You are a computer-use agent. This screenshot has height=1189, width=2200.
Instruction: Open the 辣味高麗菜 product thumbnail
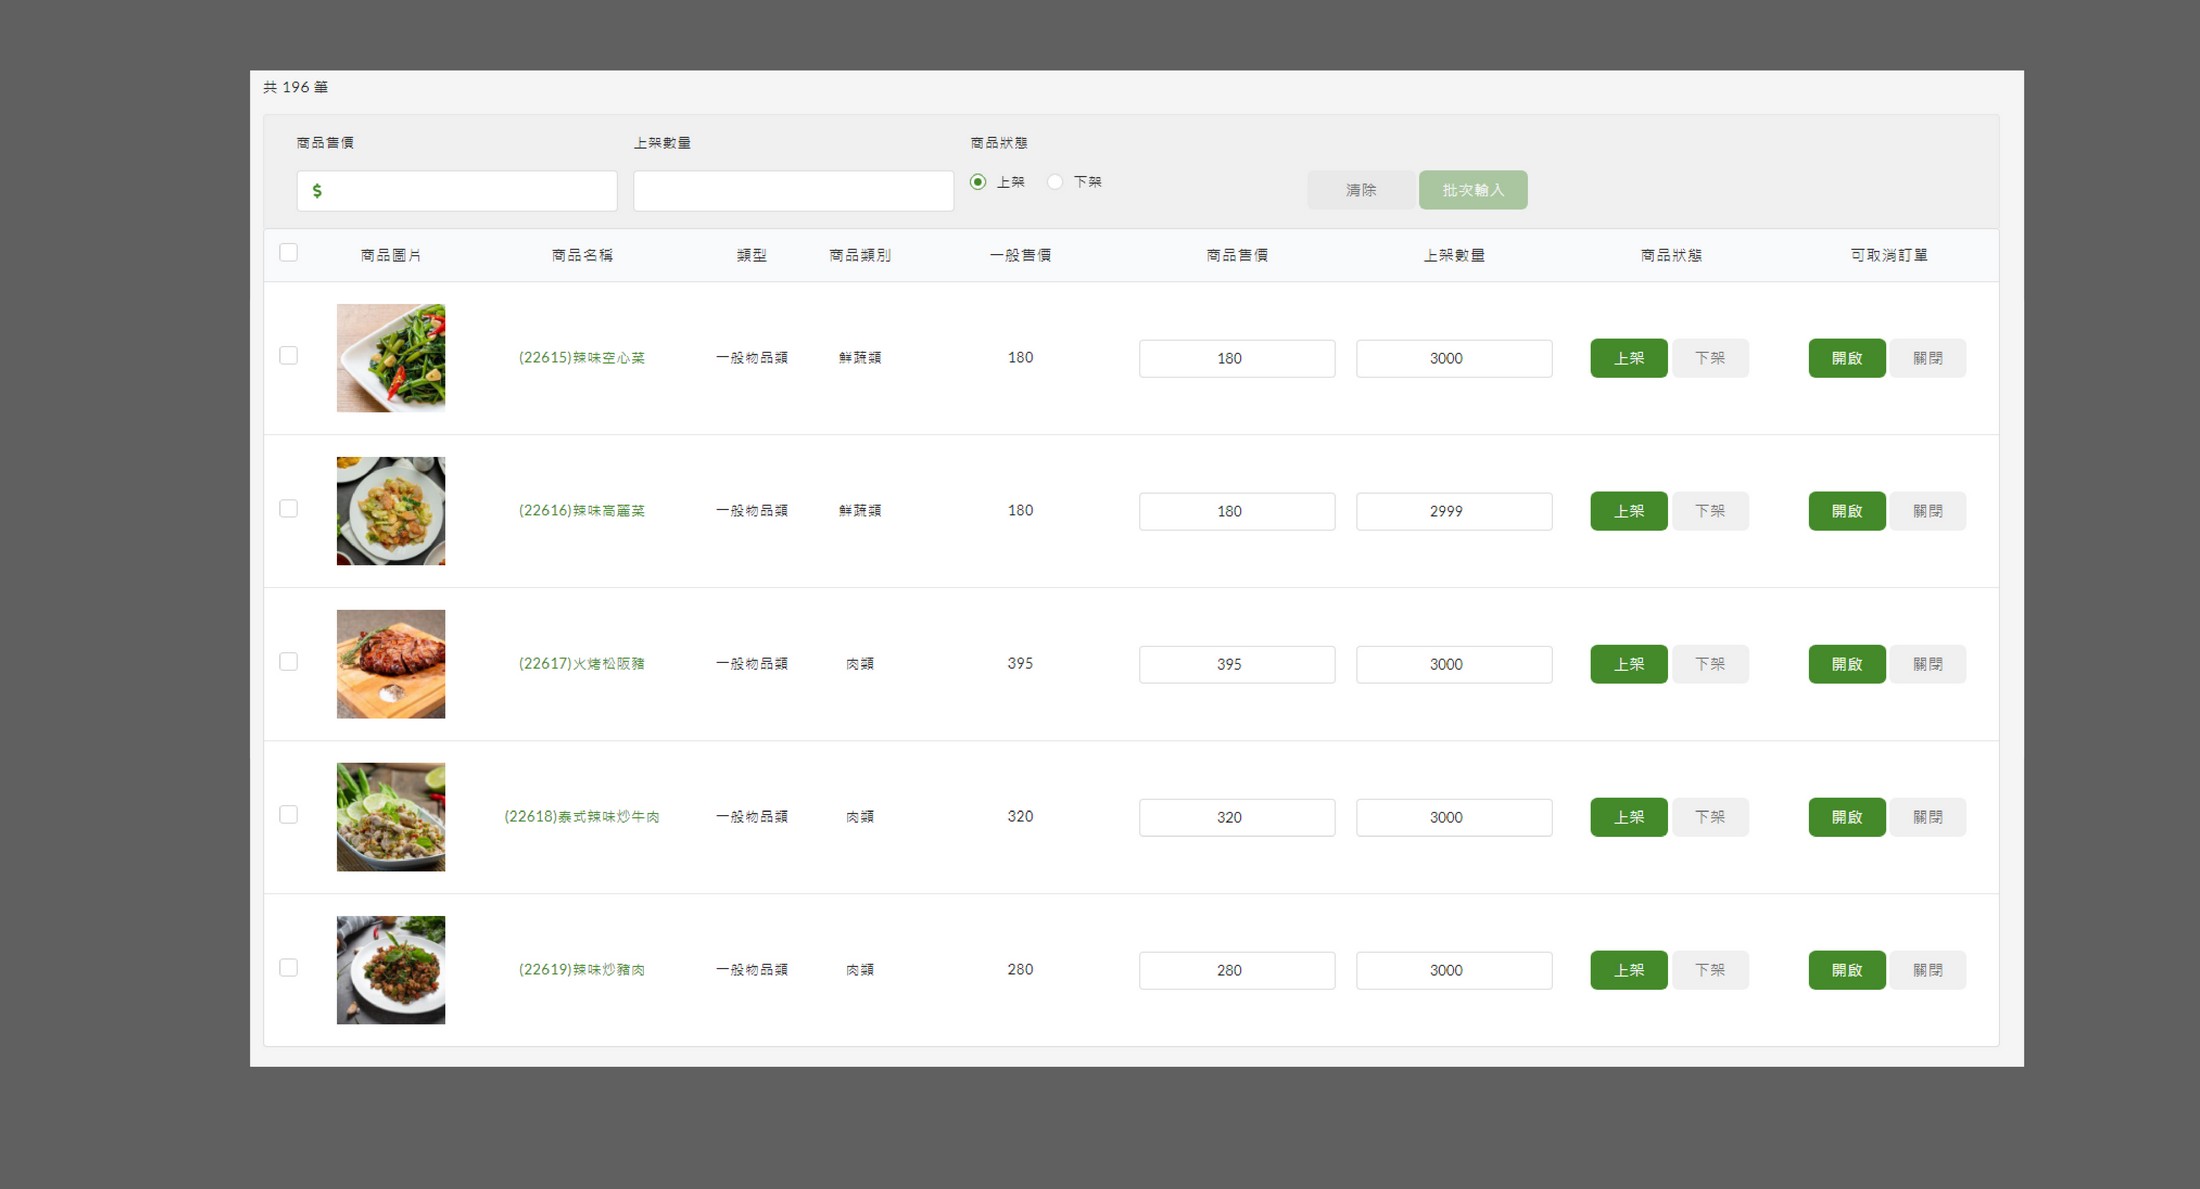pyautogui.click(x=391, y=511)
